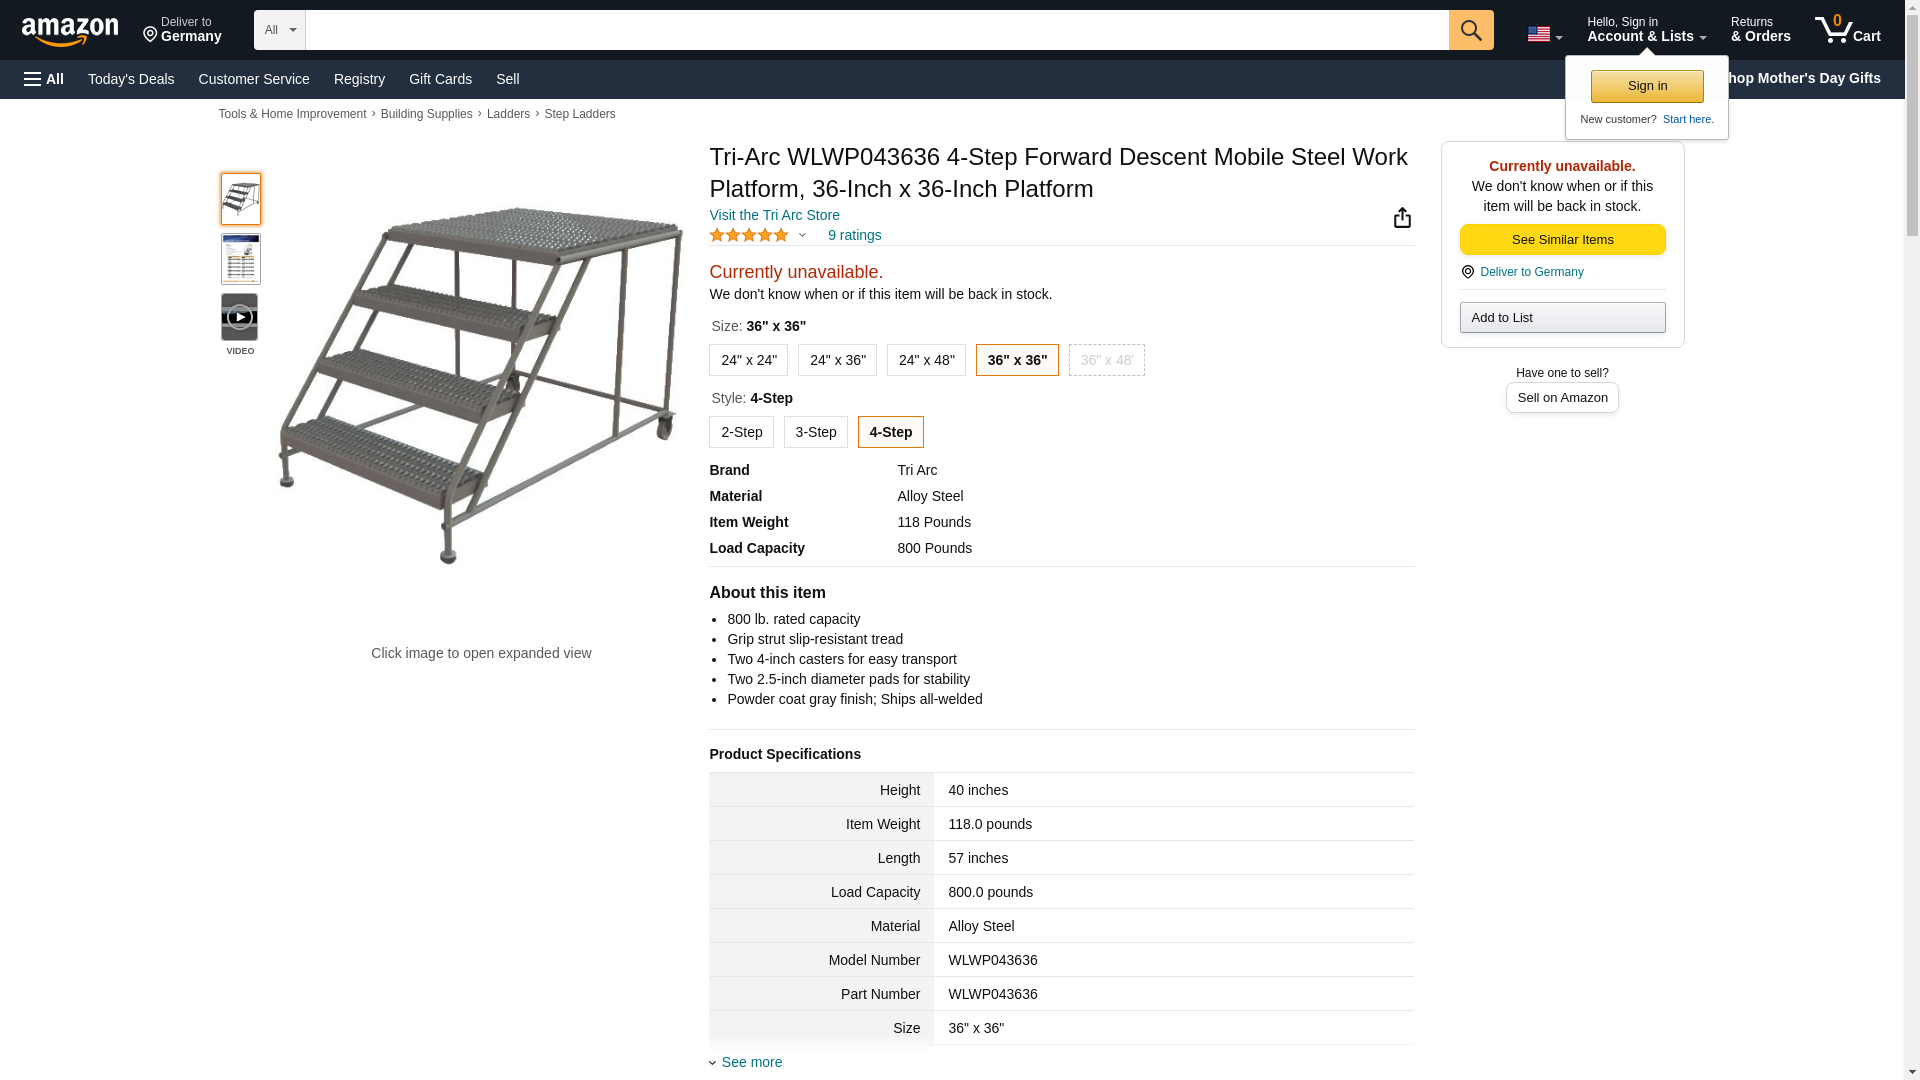The image size is (1920, 1080).
Task: Click the share icon
Action: point(1402,218)
